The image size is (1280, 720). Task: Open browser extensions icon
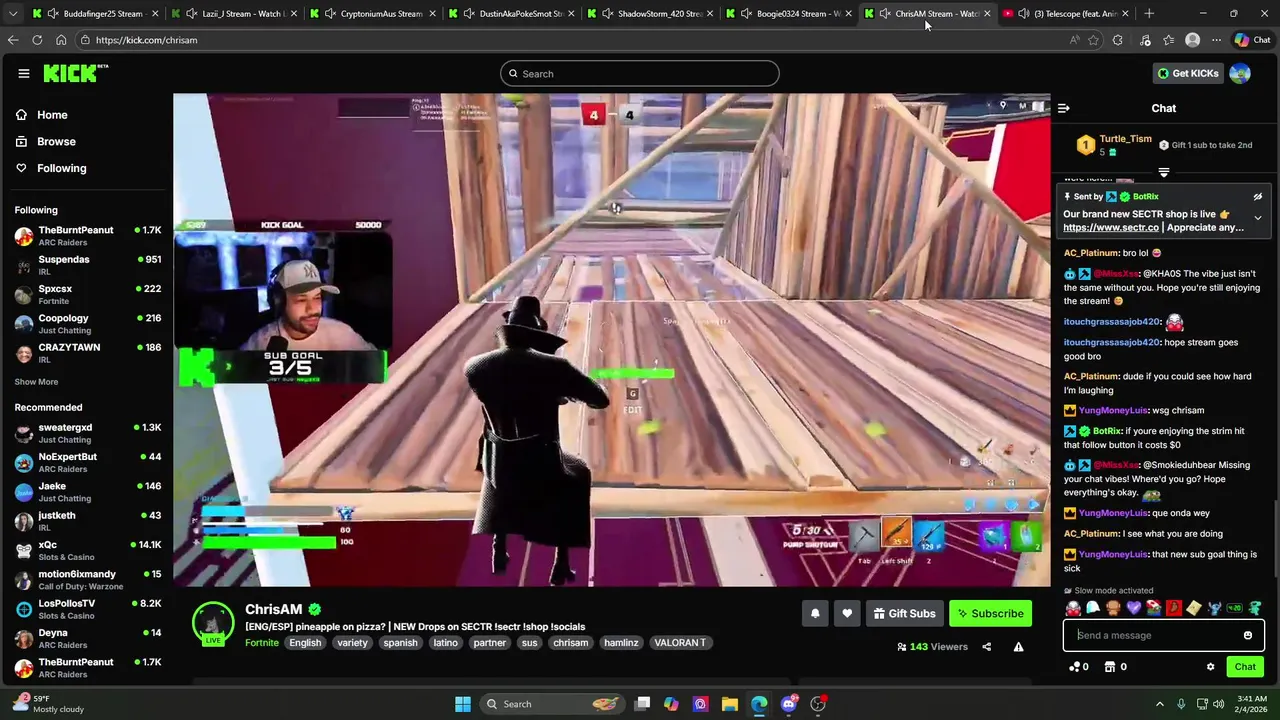[1117, 40]
